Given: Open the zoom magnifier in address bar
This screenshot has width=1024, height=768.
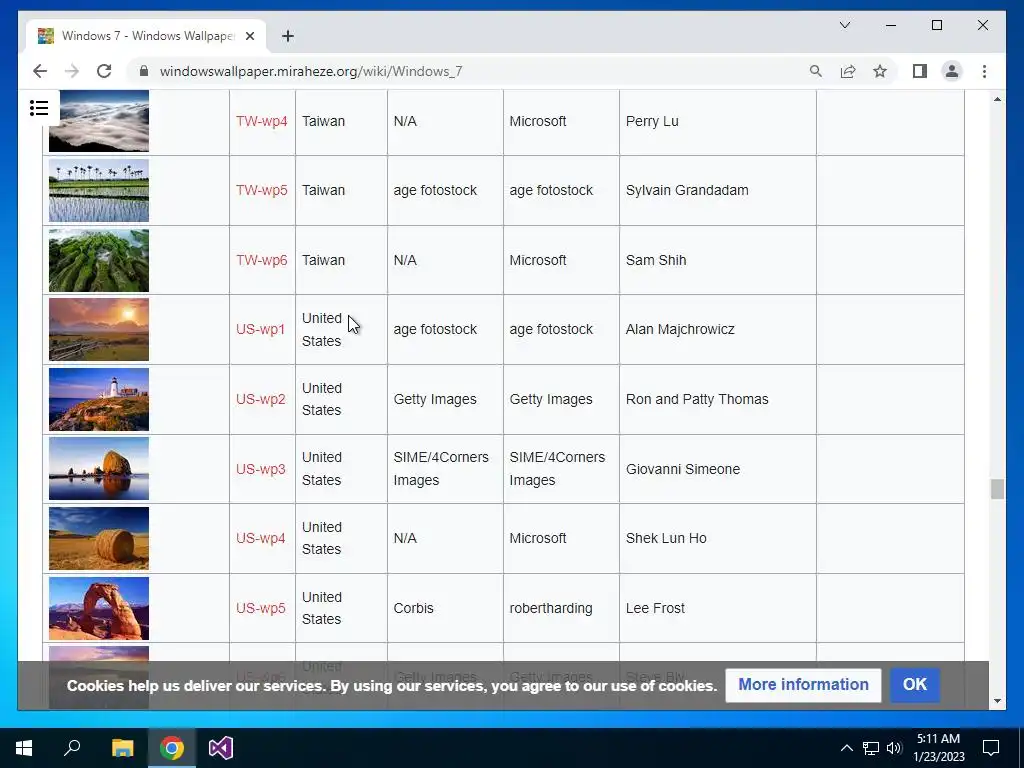Looking at the screenshot, I should pyautogui.click(x=816, y=71).
